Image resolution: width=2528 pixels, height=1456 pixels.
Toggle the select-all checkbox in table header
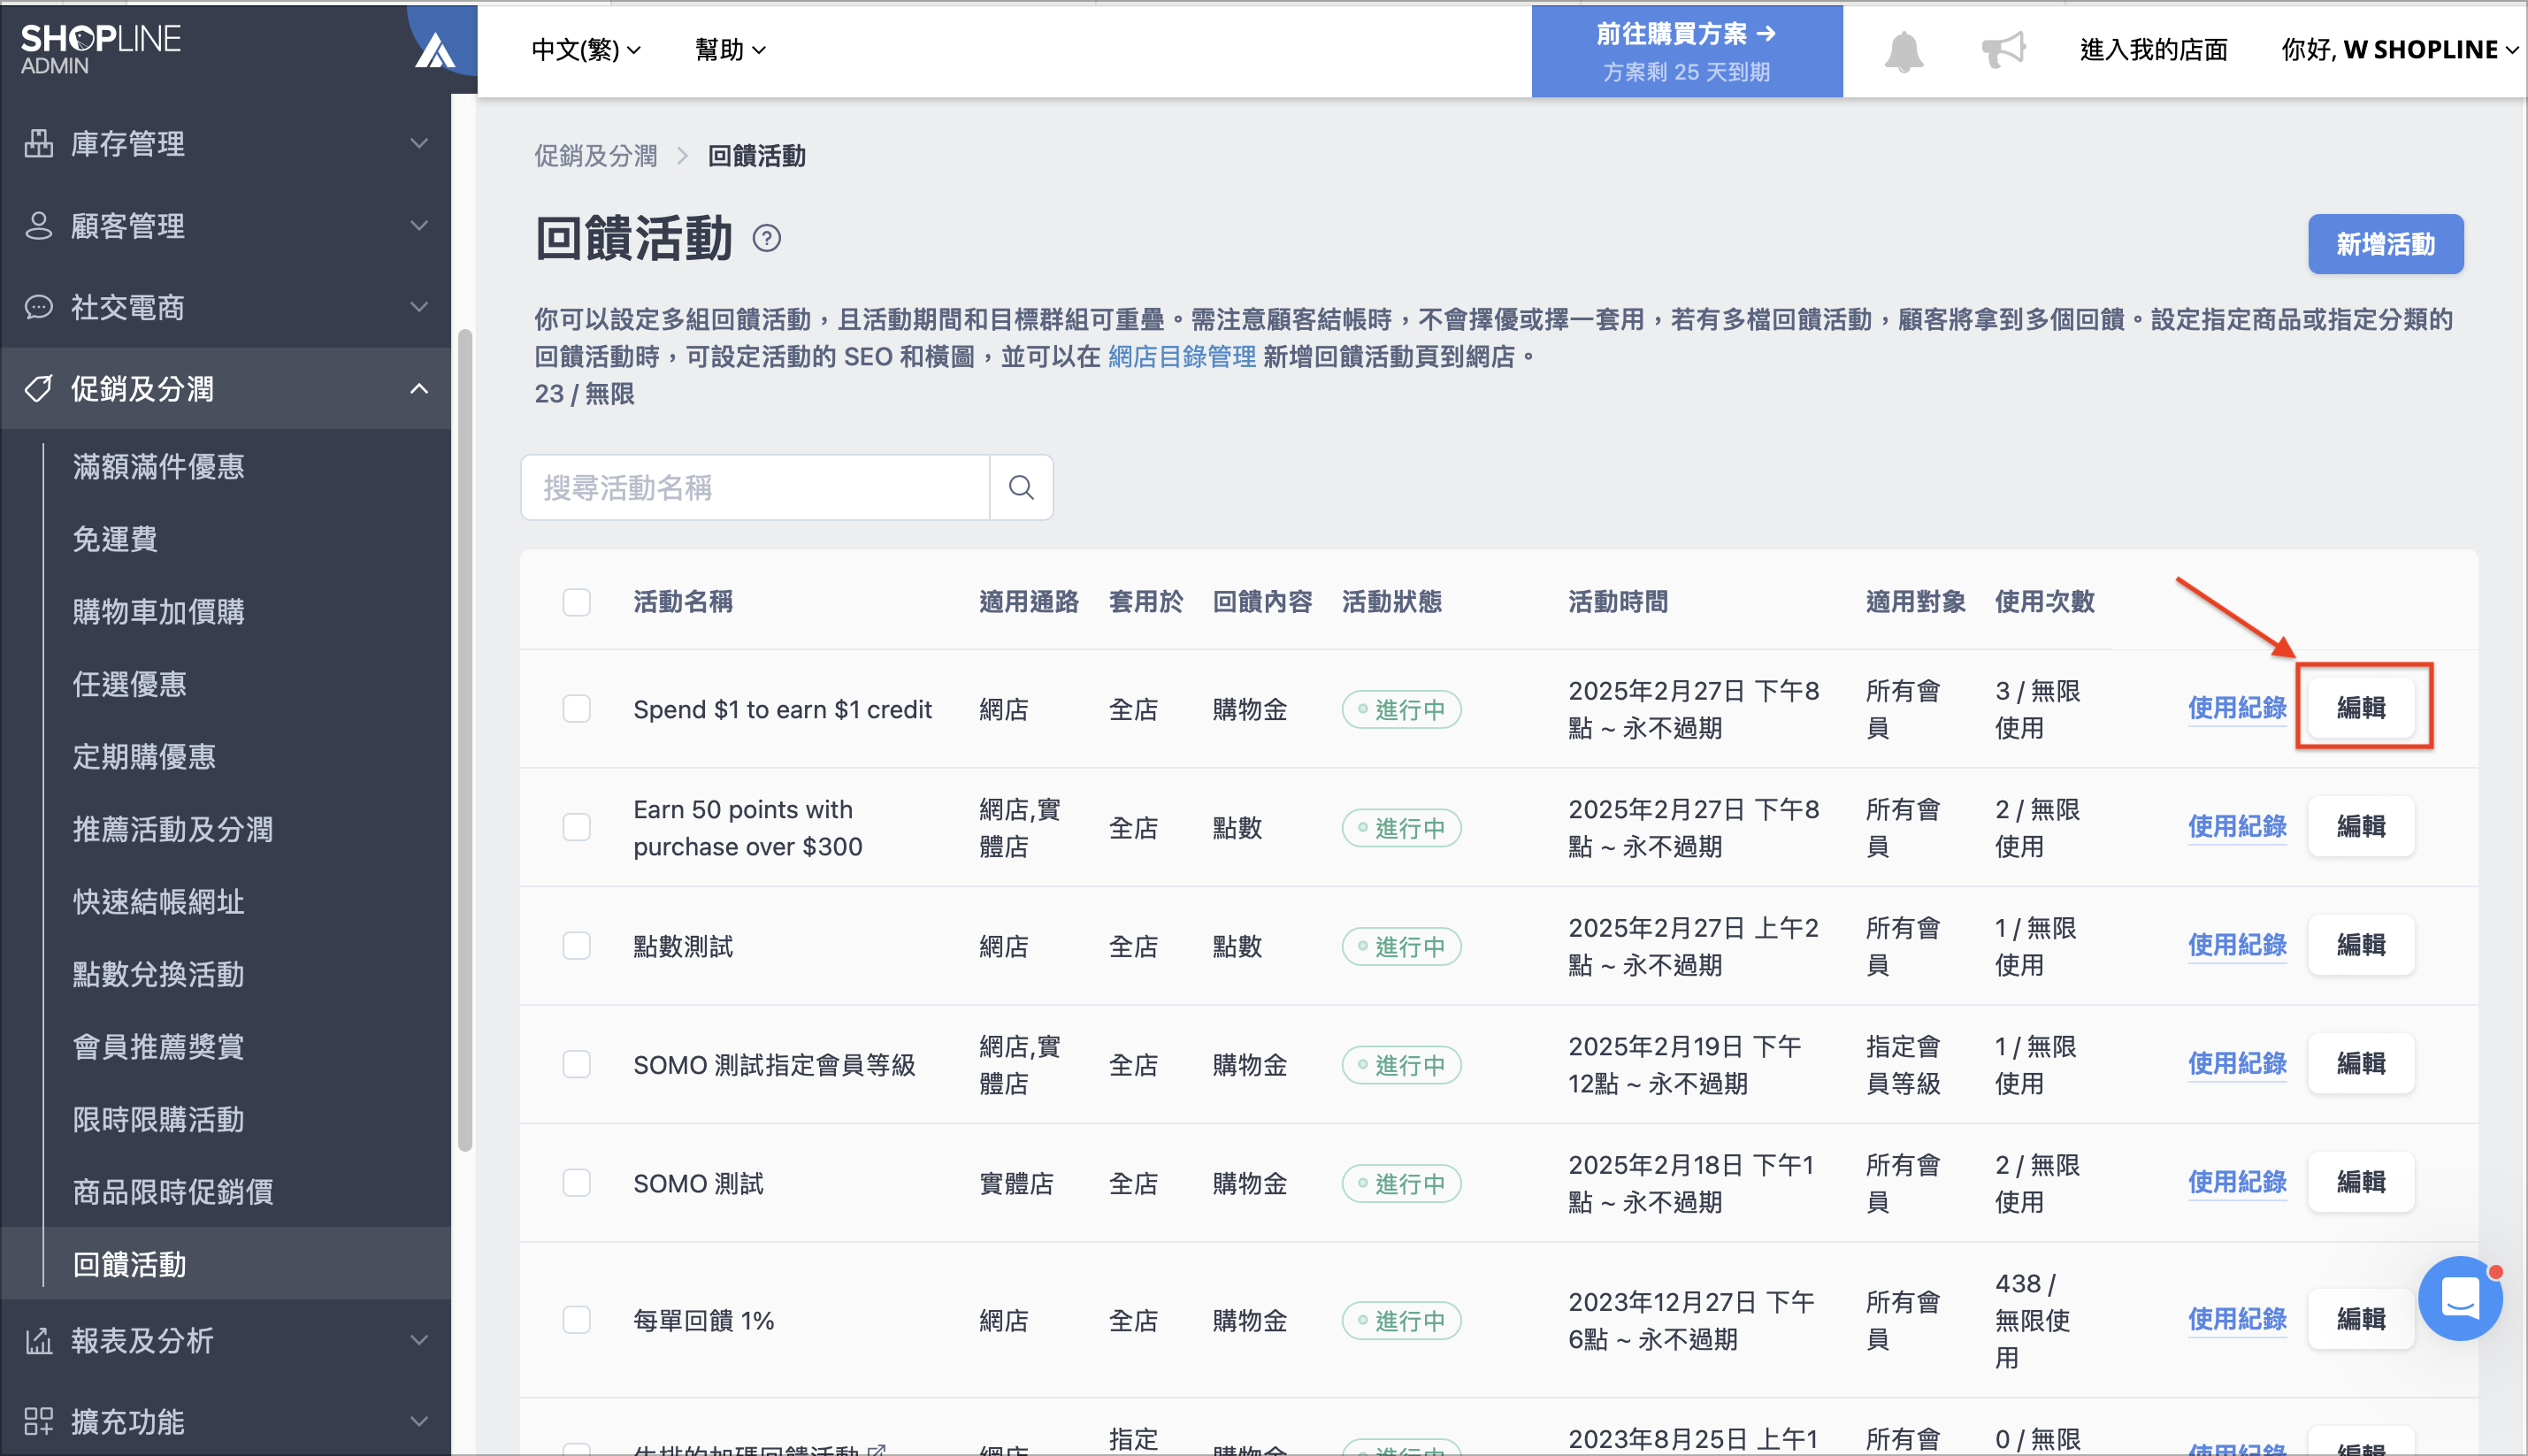point(577,602)
